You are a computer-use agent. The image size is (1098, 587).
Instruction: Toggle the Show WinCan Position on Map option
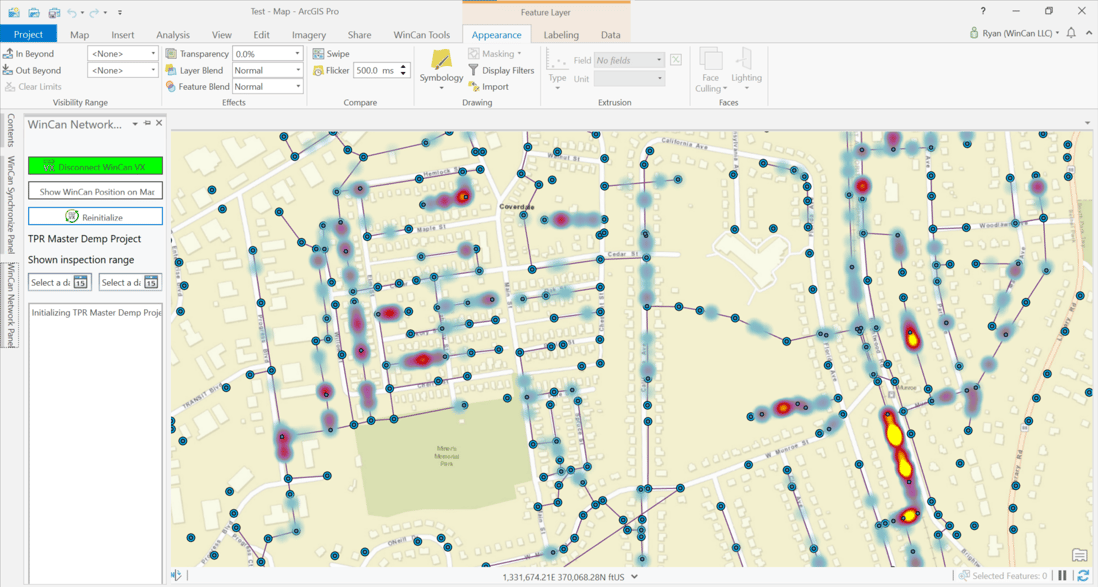(95, 191)
